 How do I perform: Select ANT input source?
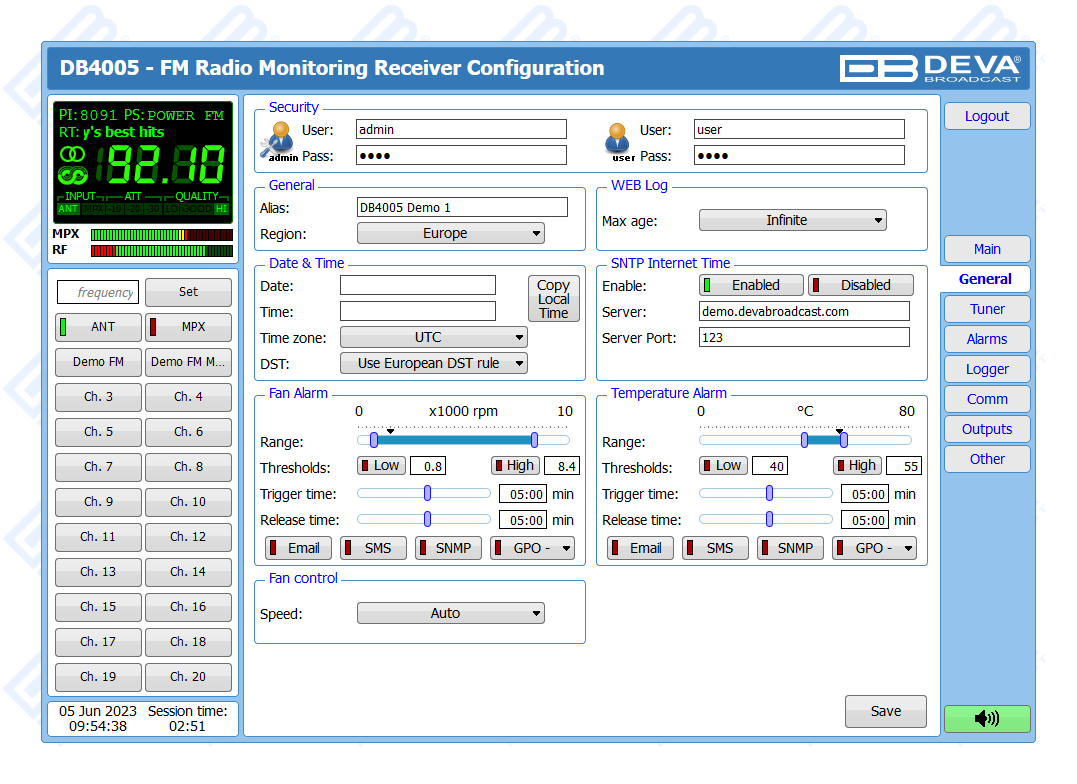coord(98,327)
